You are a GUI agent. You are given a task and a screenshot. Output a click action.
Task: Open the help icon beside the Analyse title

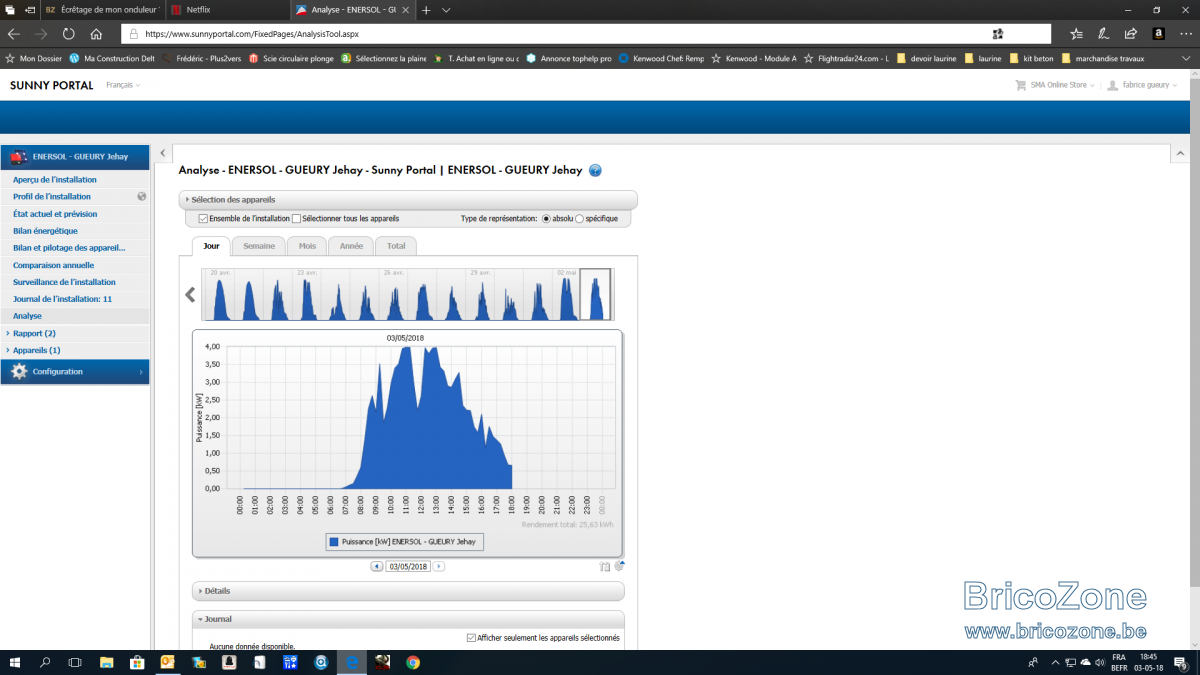coord(595,170)
